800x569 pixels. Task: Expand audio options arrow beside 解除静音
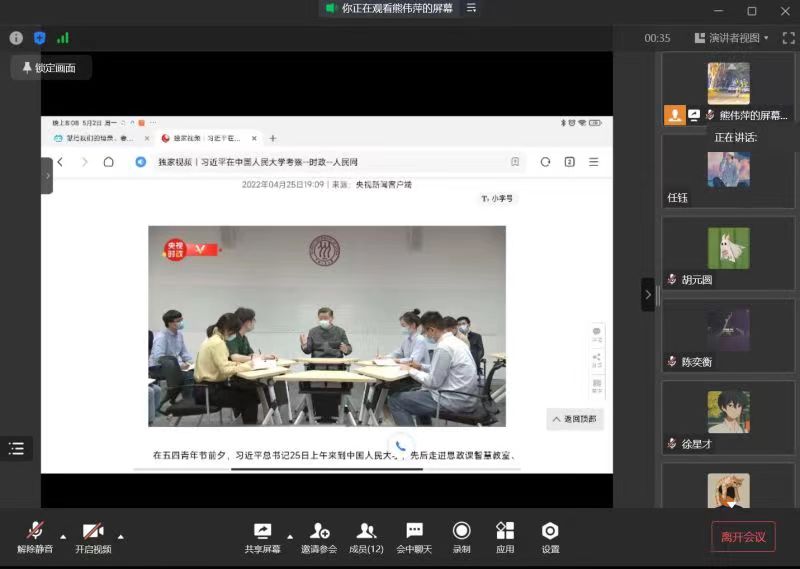click(x=63, y=535)
